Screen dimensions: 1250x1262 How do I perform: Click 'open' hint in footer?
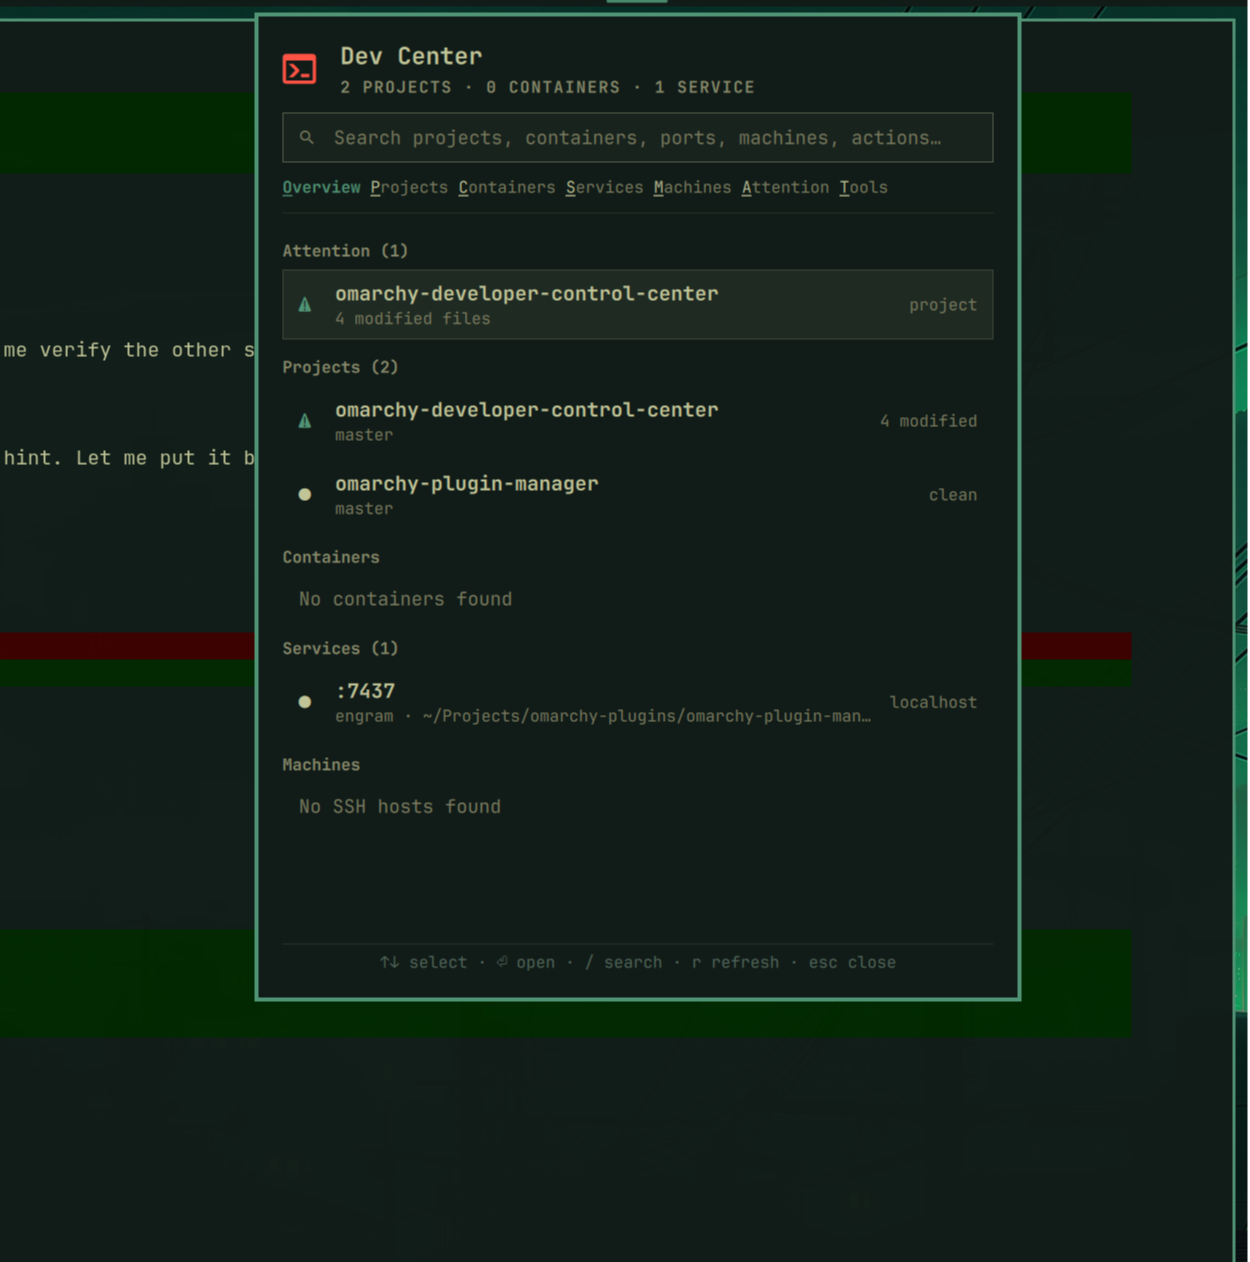[525, 962]
